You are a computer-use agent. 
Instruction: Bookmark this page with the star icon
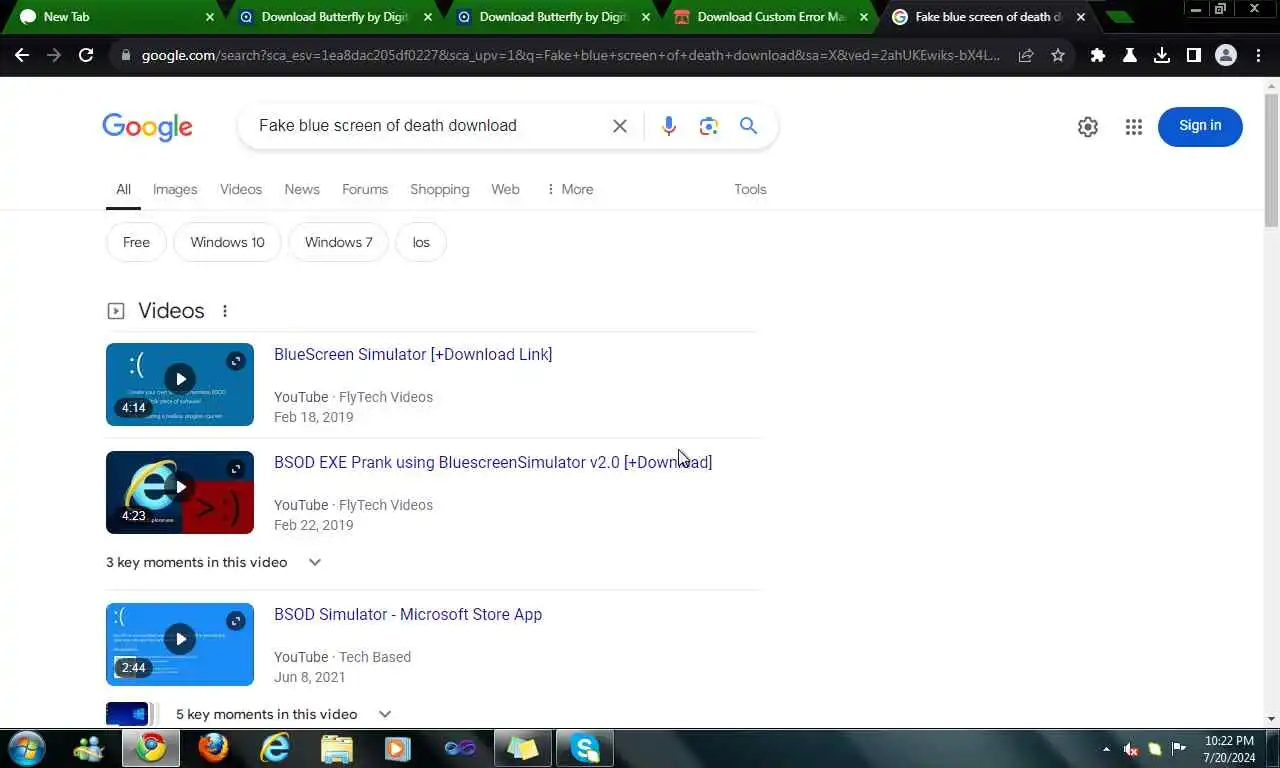(1058, 56)
